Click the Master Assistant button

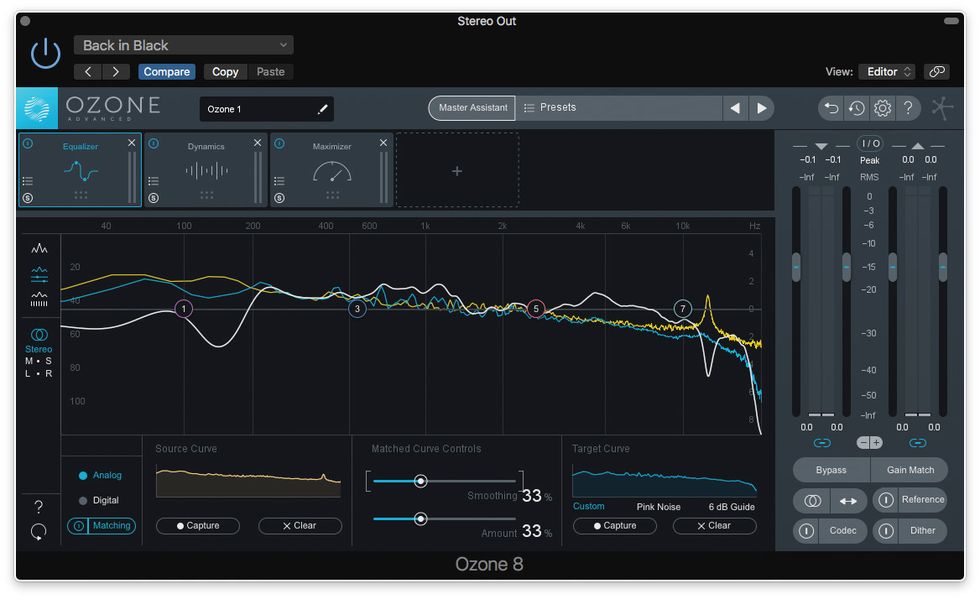pos(472,108)
